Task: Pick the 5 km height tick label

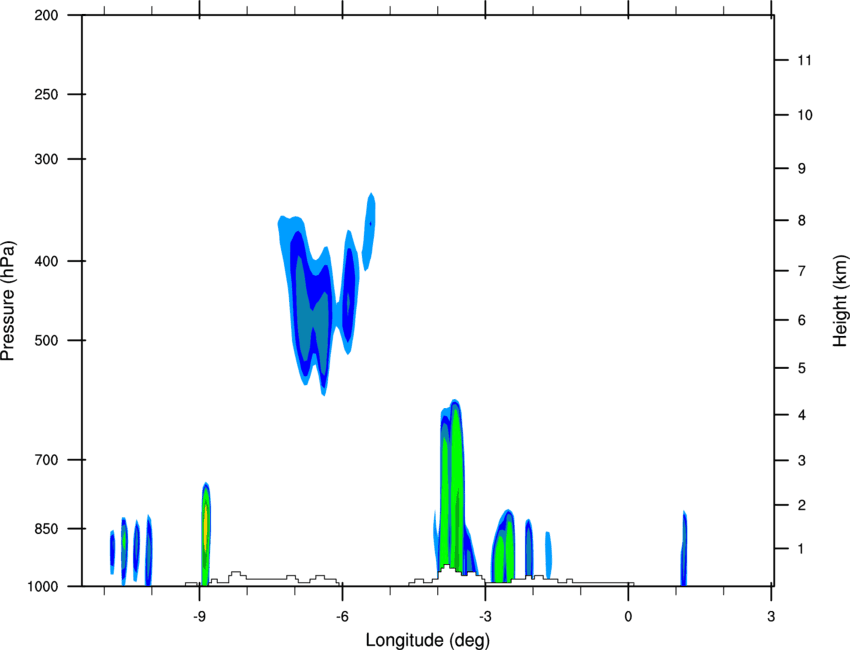Action: (802, 369)
